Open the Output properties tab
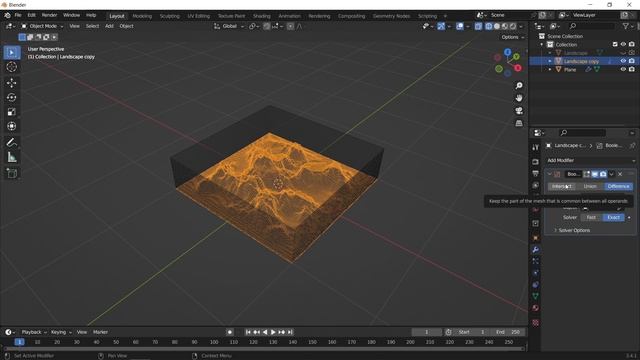Viewport: 640px width, 360px height. (536, 173)
